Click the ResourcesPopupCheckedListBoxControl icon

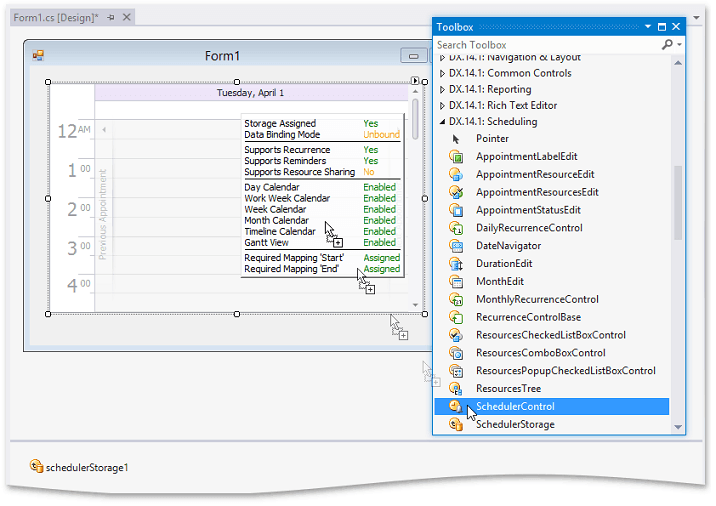click(x=456, y=371)
